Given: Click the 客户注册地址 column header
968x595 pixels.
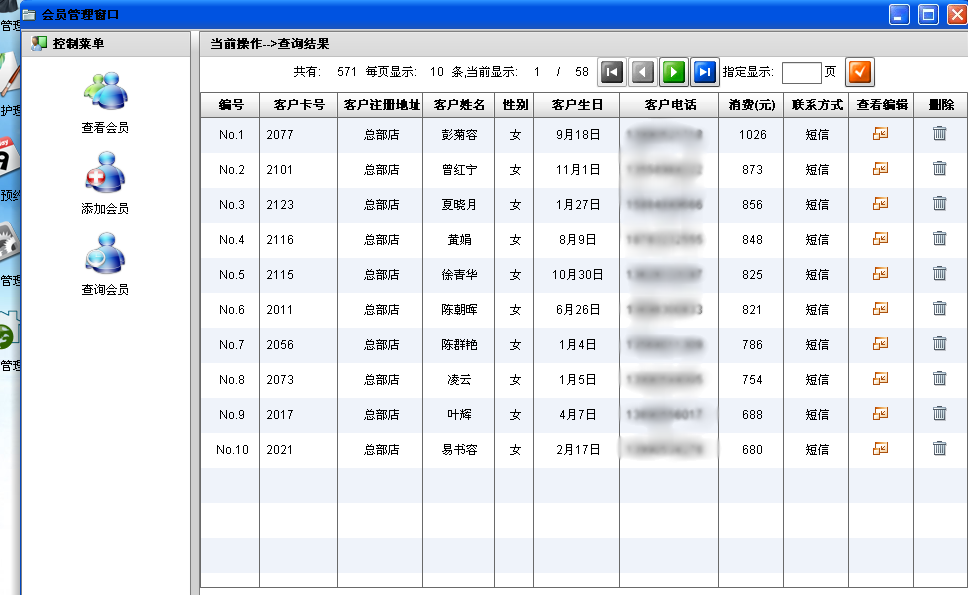Looking at the screenshot, I should pyautogui.click(x=381, y=105).
